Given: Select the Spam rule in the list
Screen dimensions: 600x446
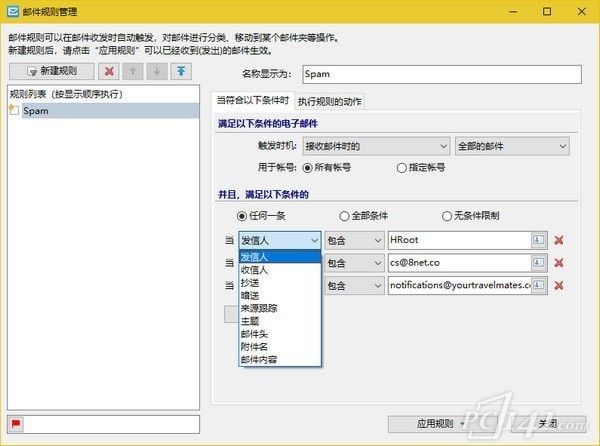Looking at the screenshot, I should point(110,111).
